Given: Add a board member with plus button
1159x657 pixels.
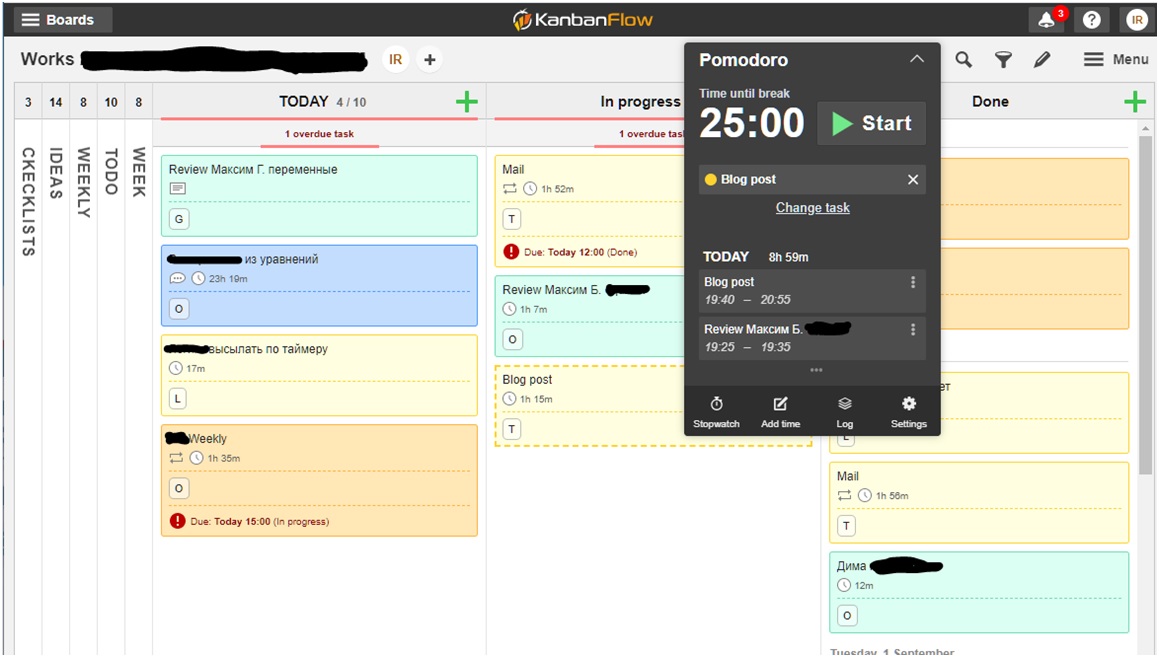Looking at the screenshot, I should click(429, 59).
